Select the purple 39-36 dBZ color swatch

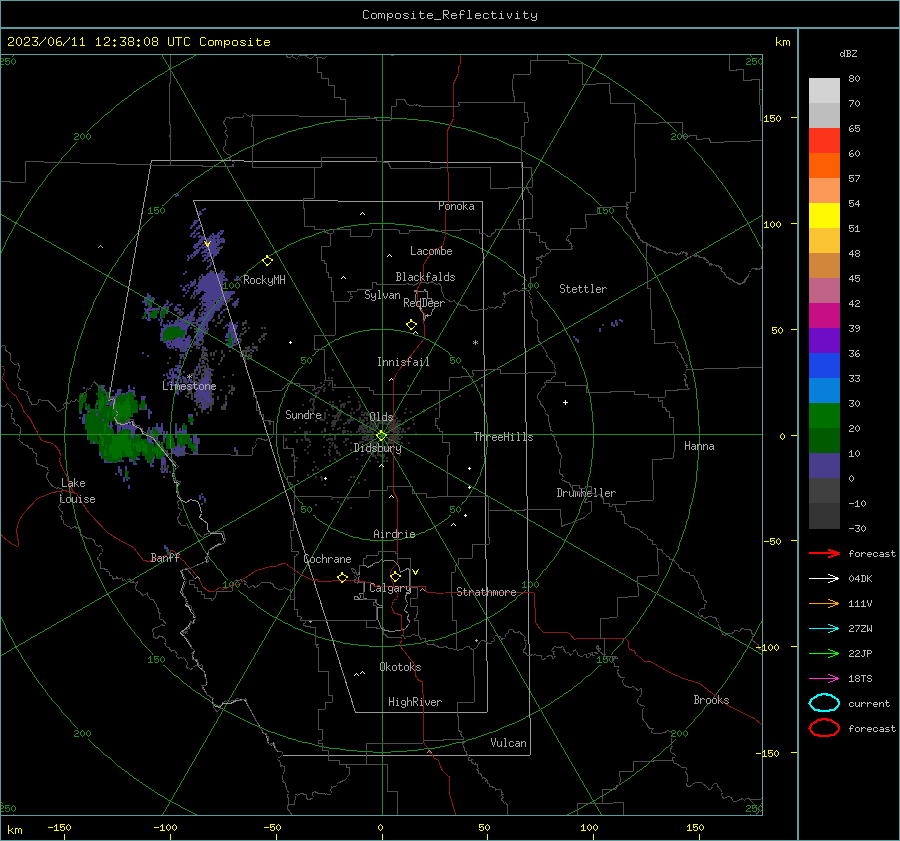point(824,340)
